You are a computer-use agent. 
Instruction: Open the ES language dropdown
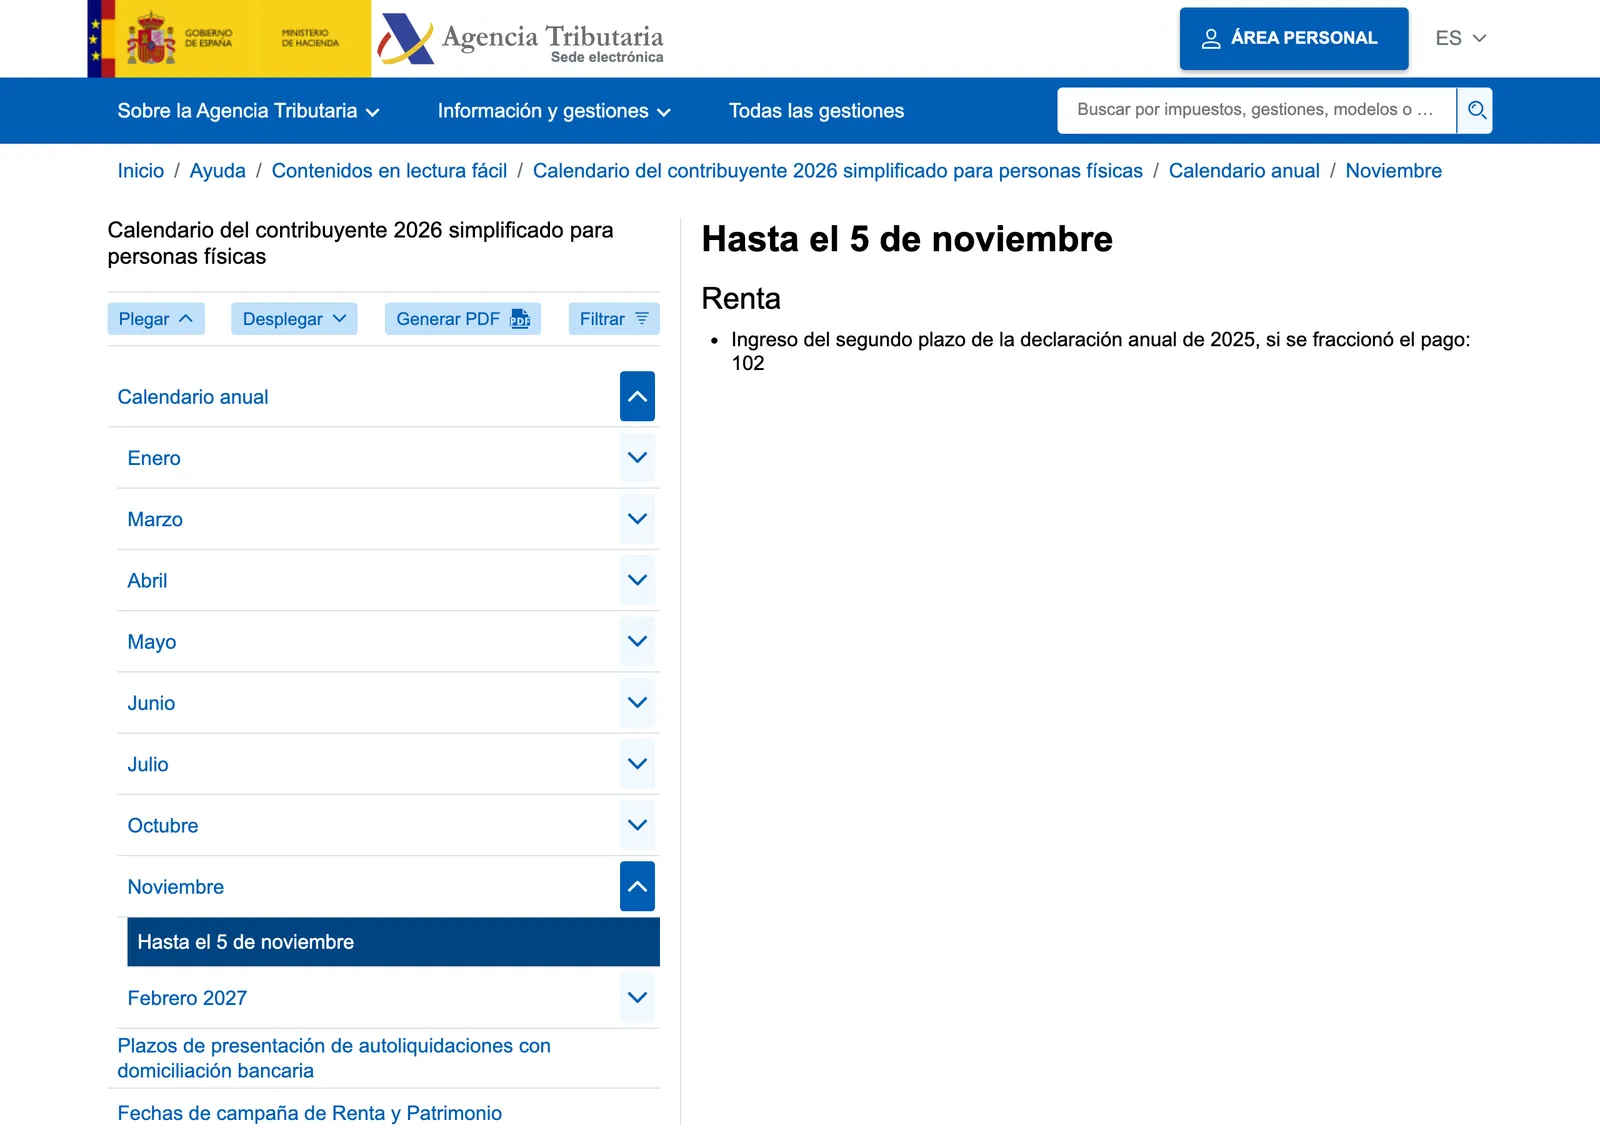click(1461, 38)
